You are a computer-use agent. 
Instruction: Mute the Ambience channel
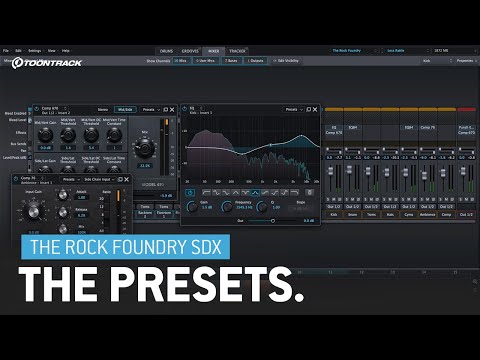428,199
